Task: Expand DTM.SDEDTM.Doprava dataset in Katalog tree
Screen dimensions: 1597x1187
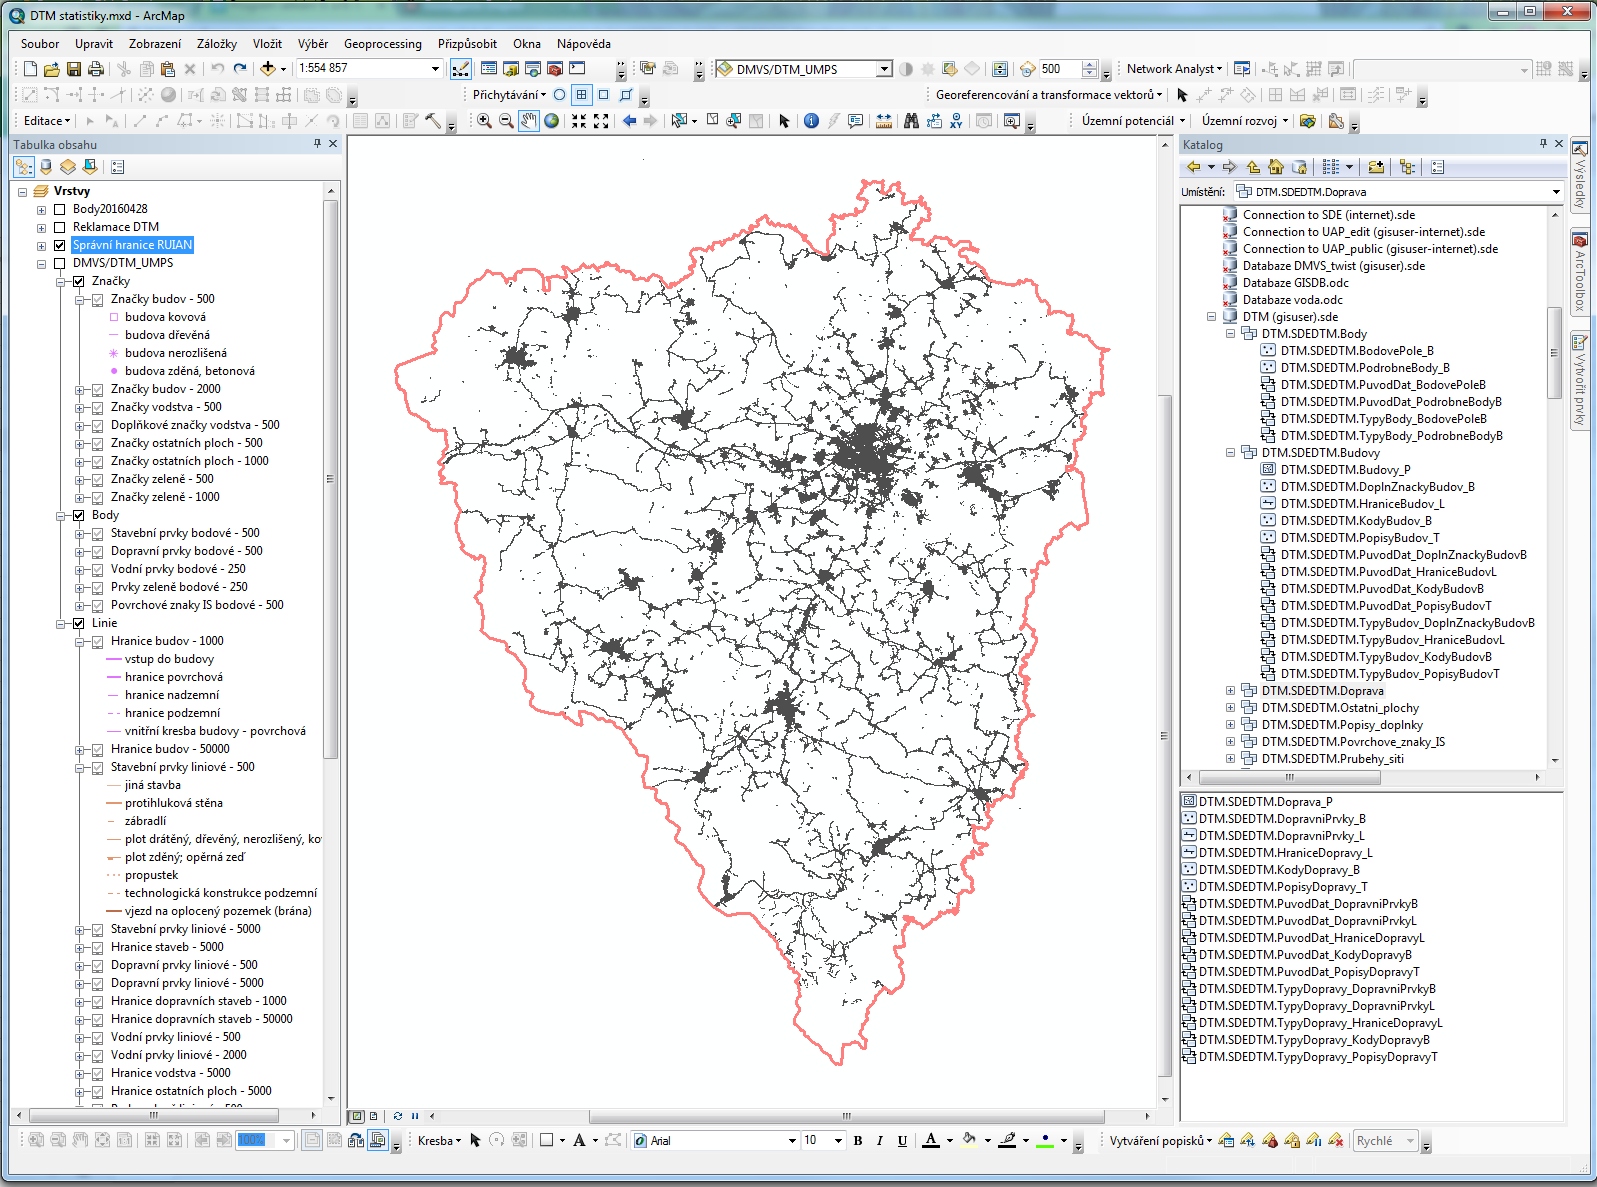Action: (x=1230, y=691)
